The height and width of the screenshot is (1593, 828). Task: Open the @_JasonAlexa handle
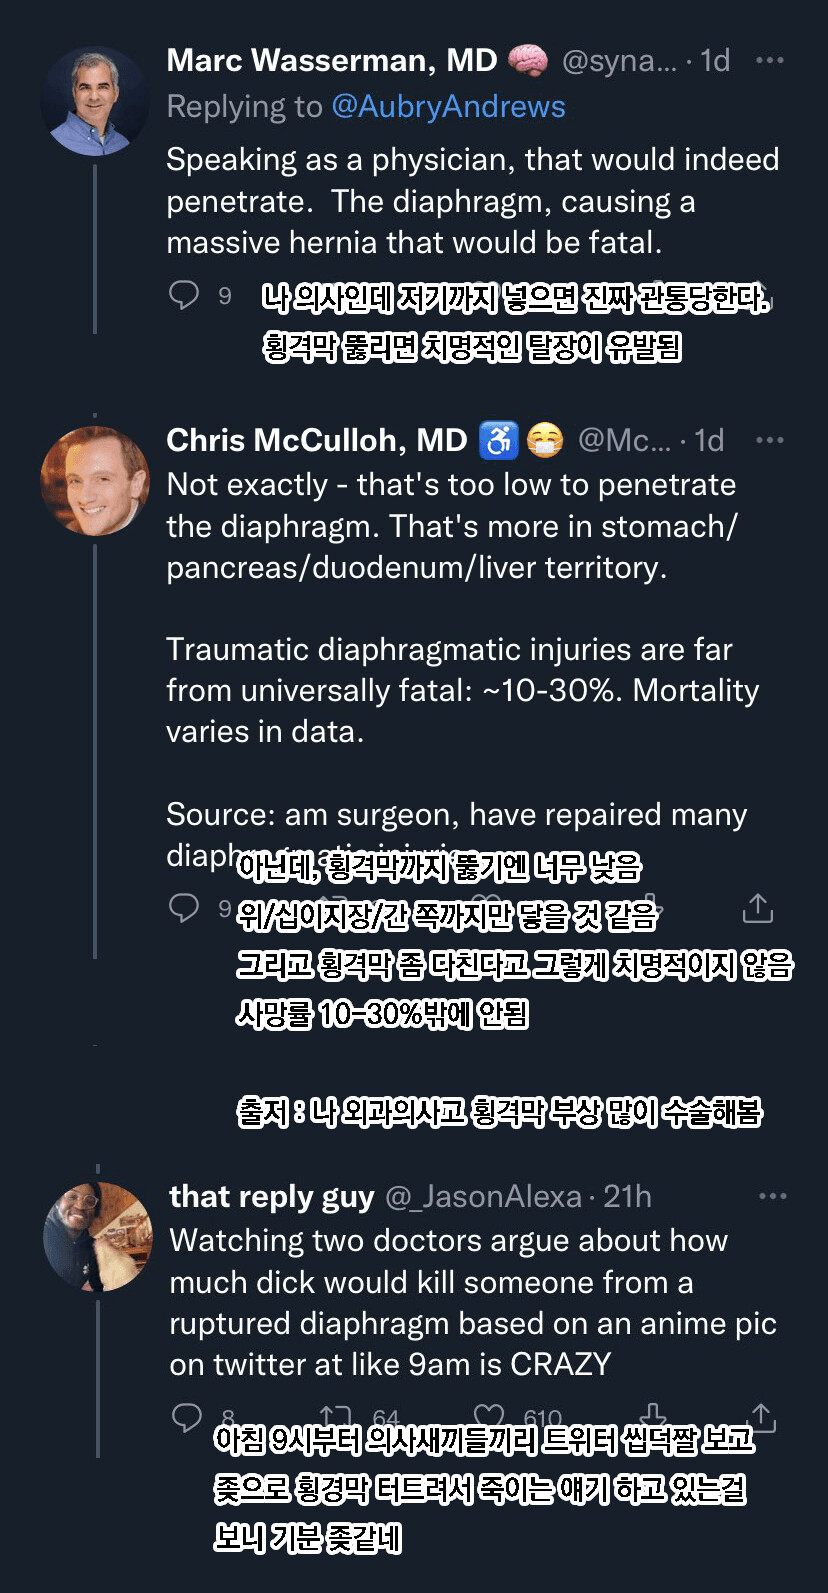[483, 1197]
